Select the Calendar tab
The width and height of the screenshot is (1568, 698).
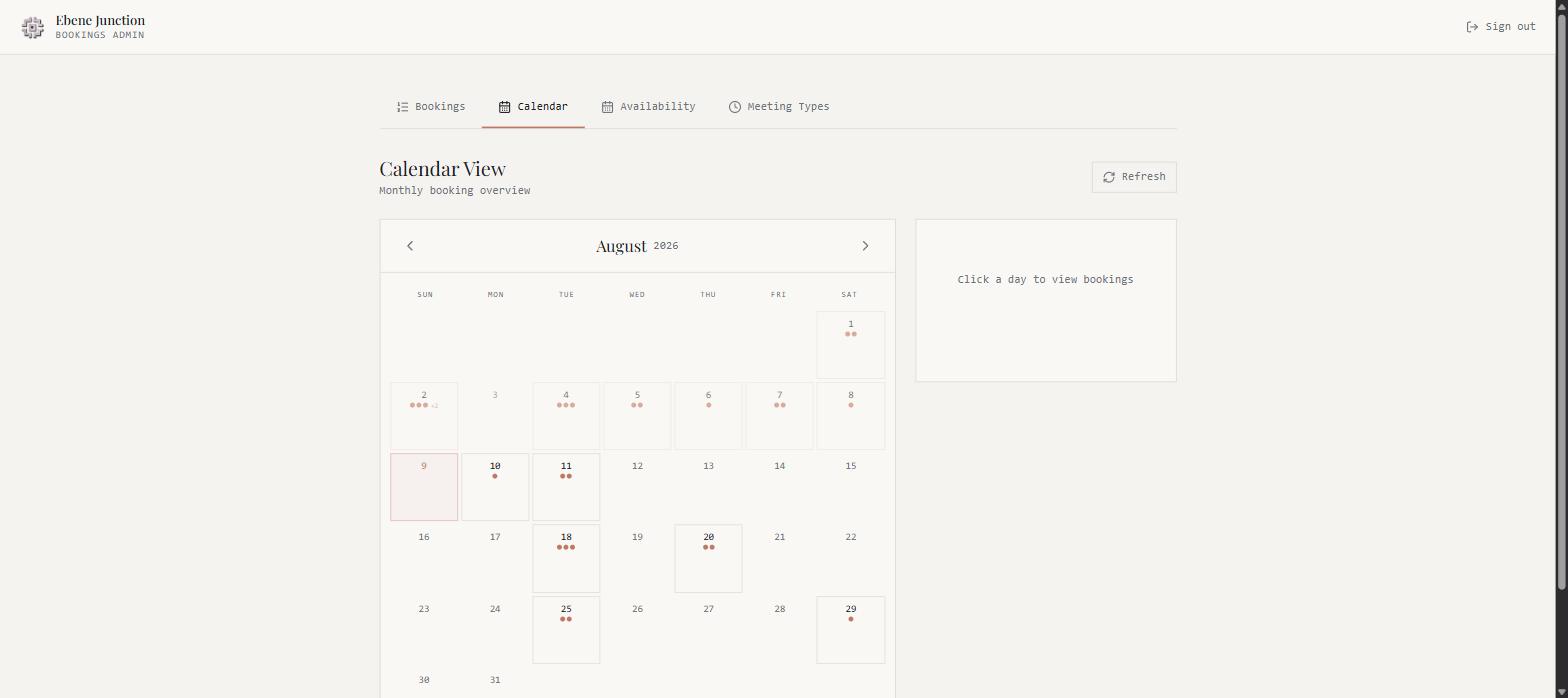(x=533, y=106)
